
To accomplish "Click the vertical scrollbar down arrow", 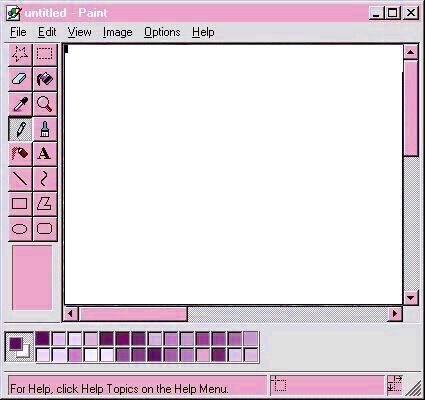I will pos(411,297).
